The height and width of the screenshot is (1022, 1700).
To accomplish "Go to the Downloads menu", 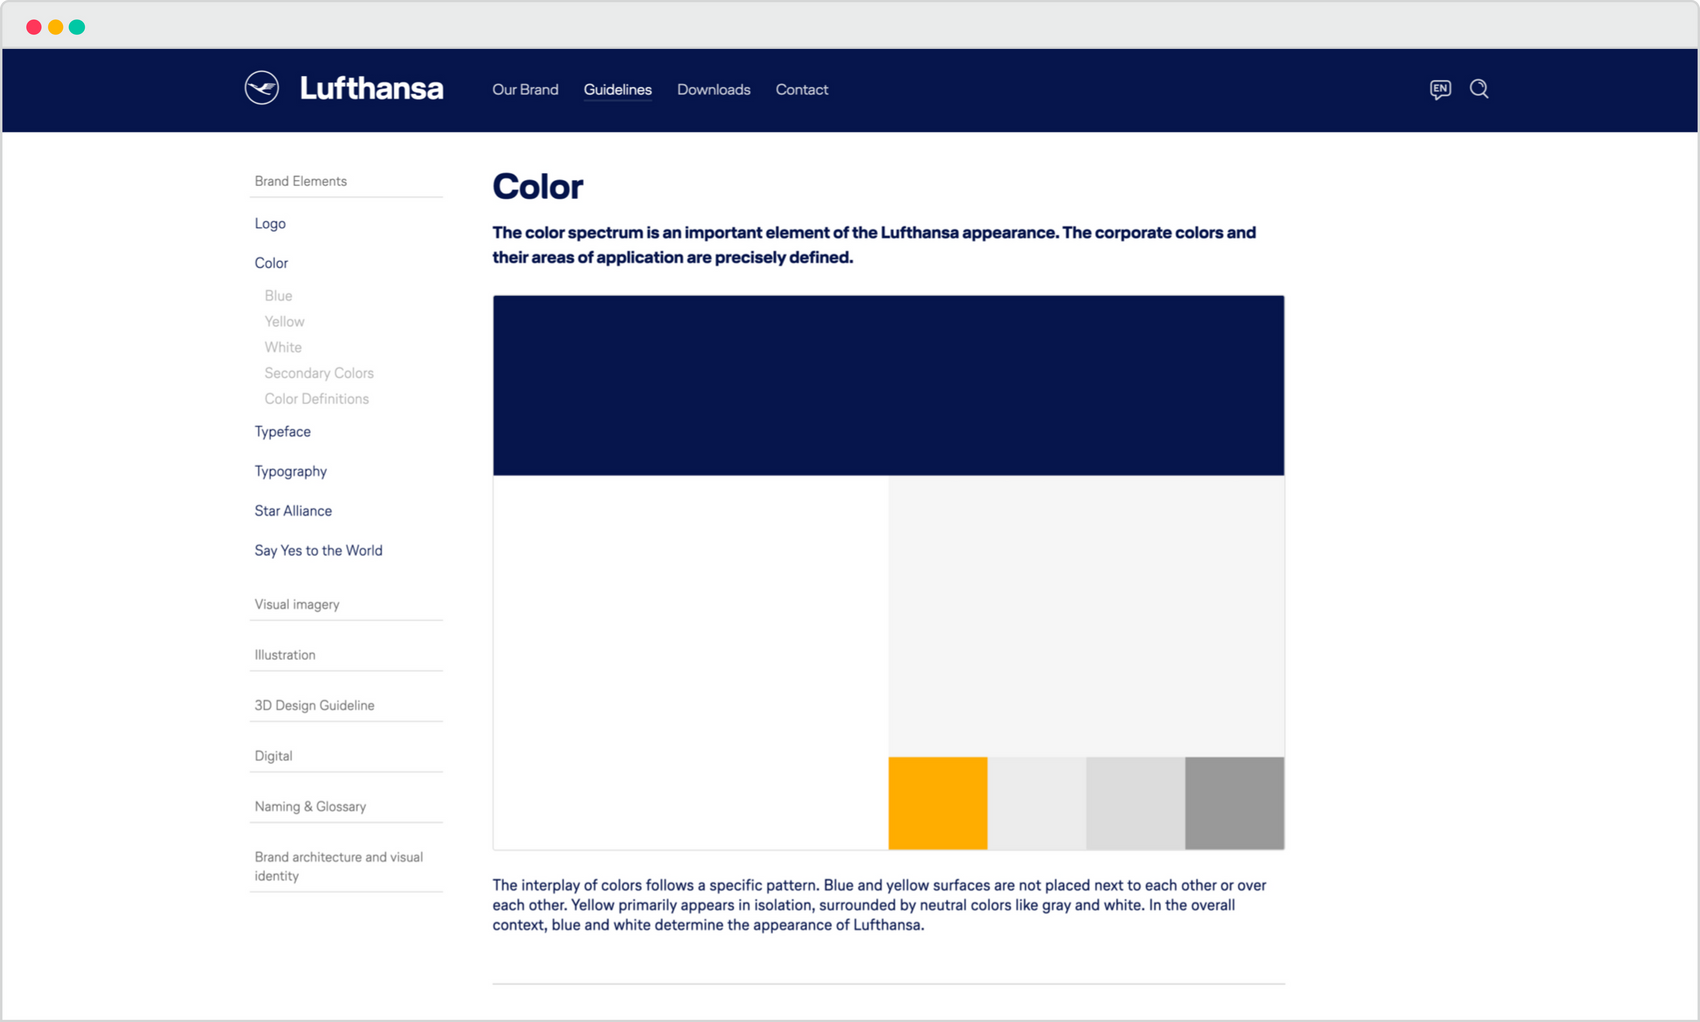I will point(714,90).
